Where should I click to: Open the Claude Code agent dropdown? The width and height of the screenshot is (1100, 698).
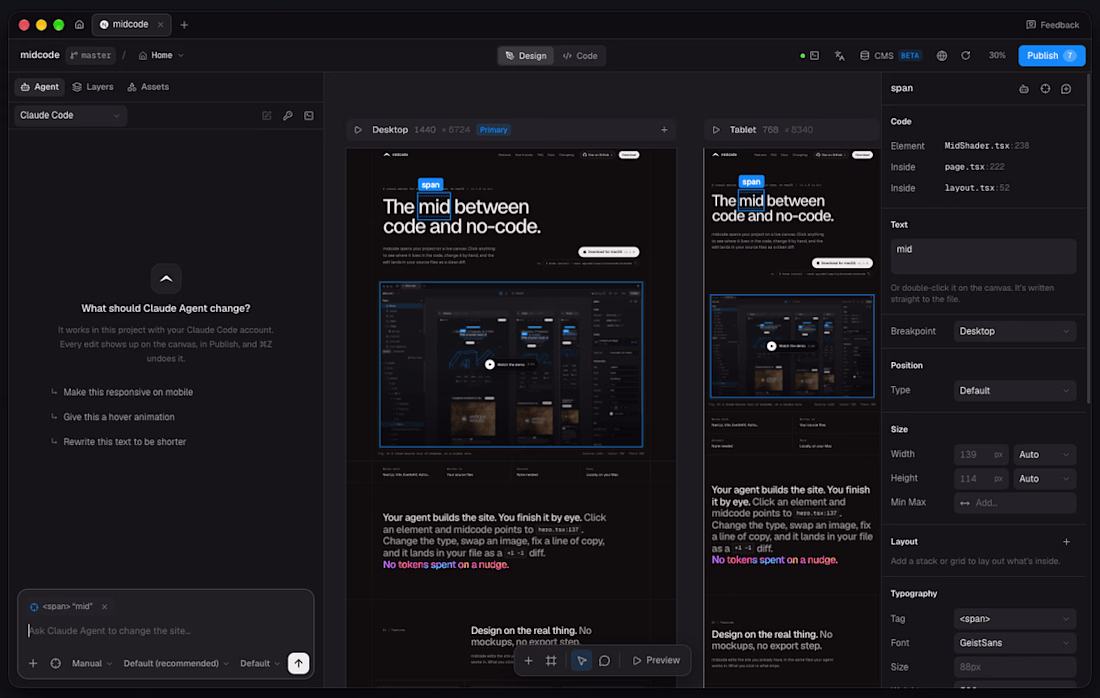point(70,115)
